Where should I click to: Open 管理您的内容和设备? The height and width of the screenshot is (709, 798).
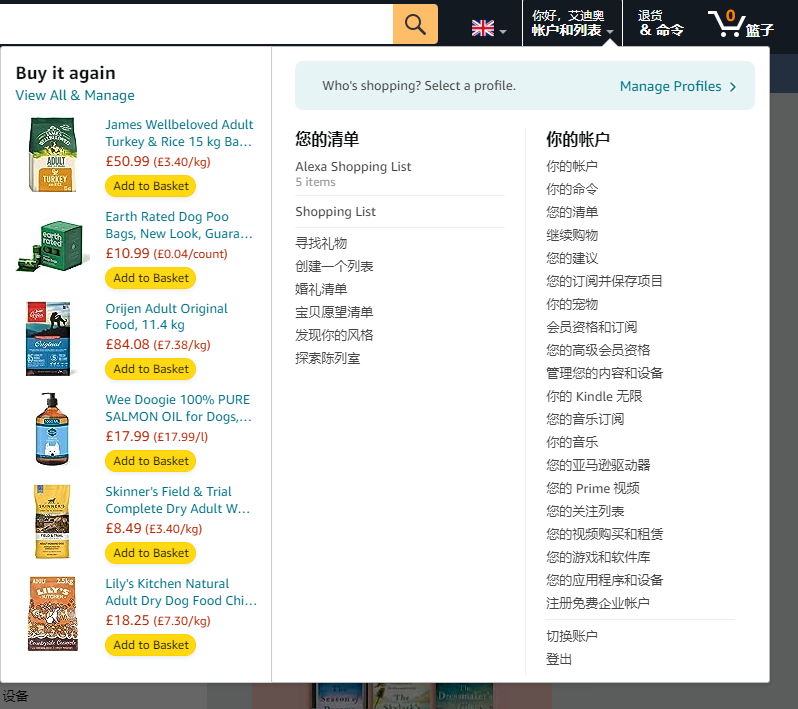605,373
